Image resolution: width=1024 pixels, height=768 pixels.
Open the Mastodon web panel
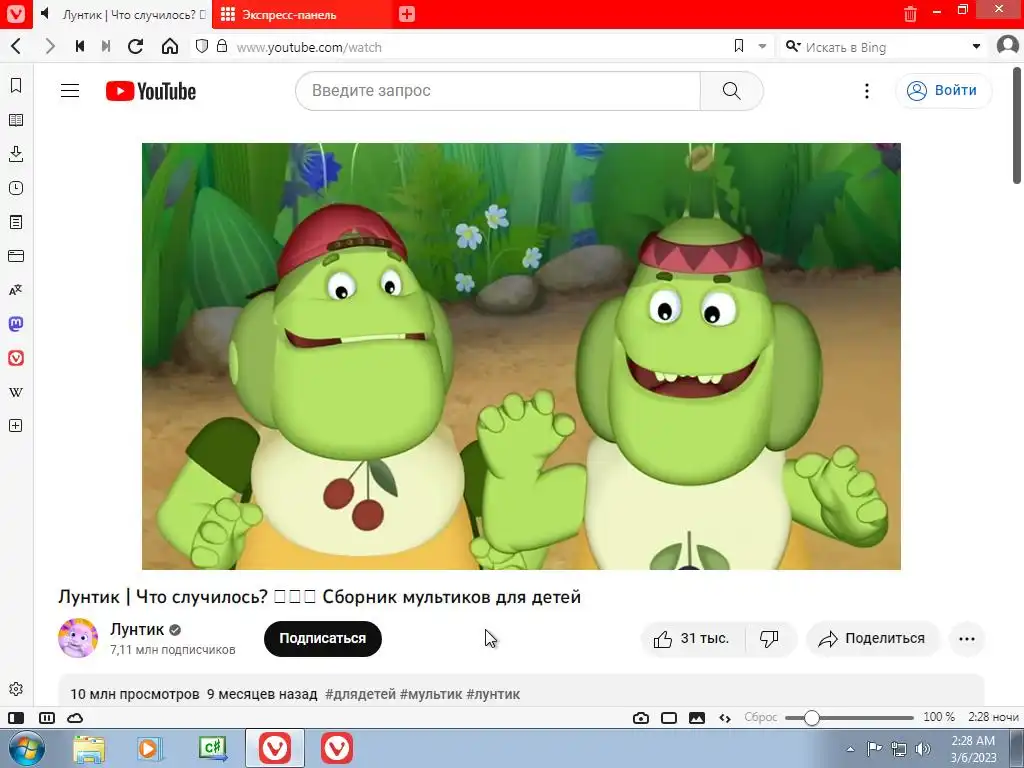[16, 324]
